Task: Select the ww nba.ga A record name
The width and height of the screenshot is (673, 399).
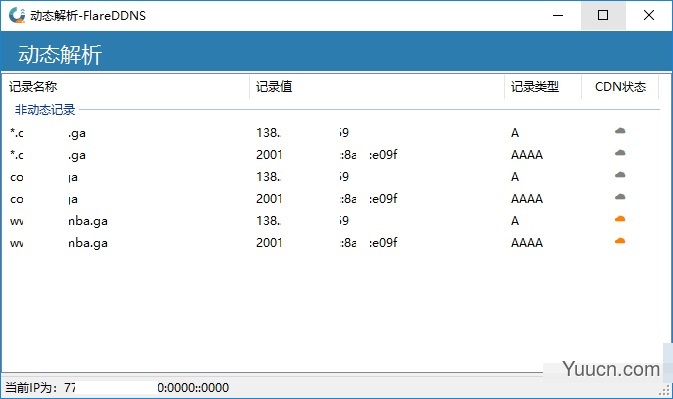Action: click(58, 221)
